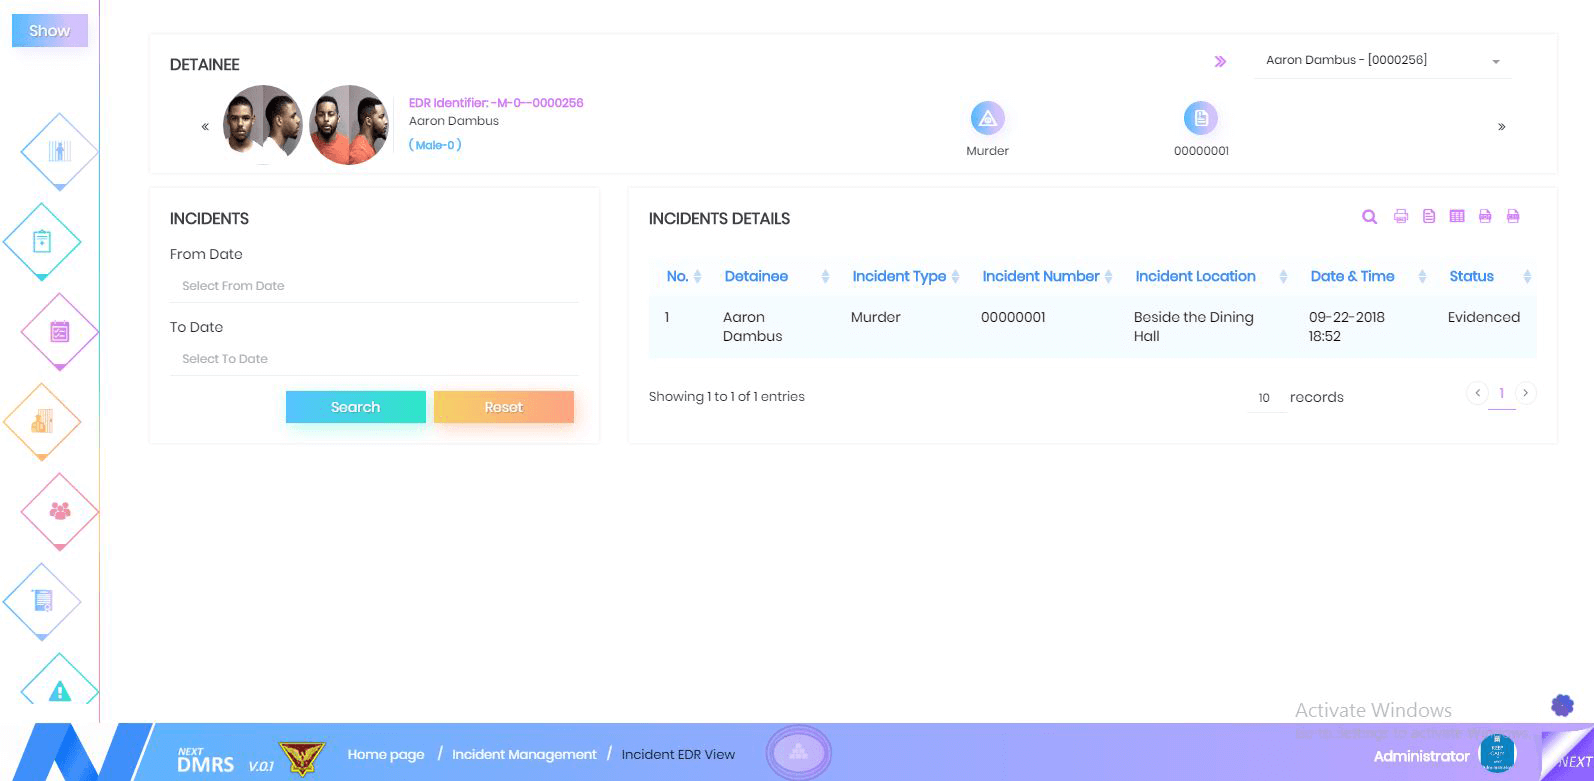1594x781 pixels.
Task: Click Incident EDR View breadcrumb
Action: coord(678,754)
